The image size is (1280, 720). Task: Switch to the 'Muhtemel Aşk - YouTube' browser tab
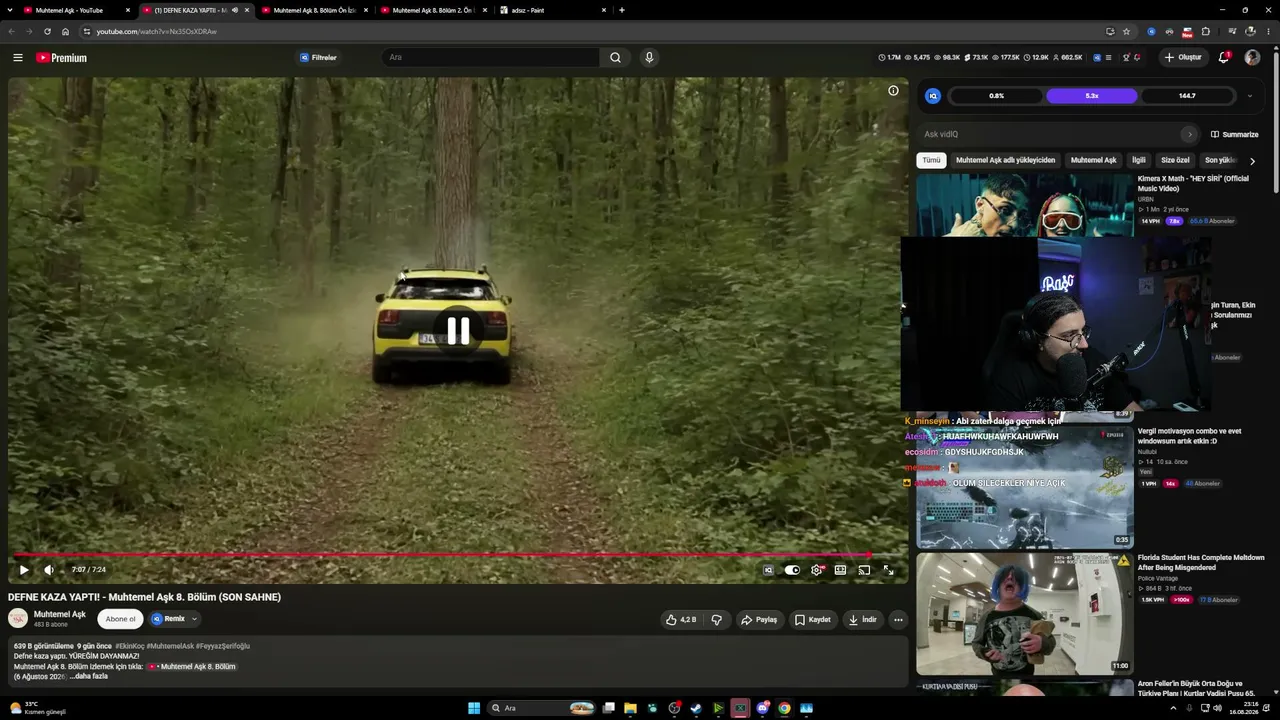[77, 10]
